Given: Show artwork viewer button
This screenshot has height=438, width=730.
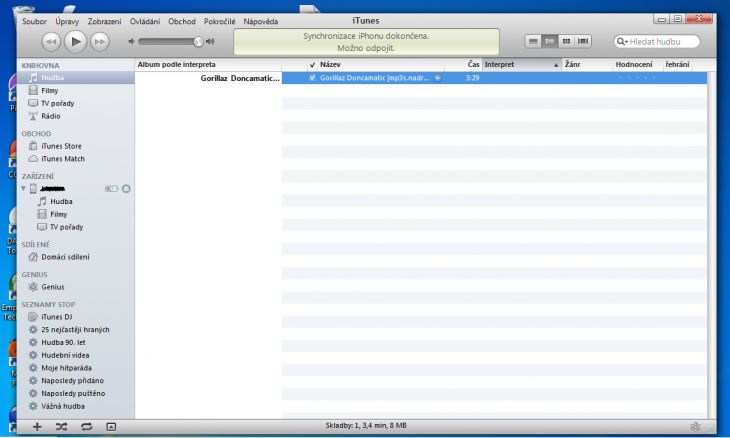Looking at the screenshot, I should 111,426.
